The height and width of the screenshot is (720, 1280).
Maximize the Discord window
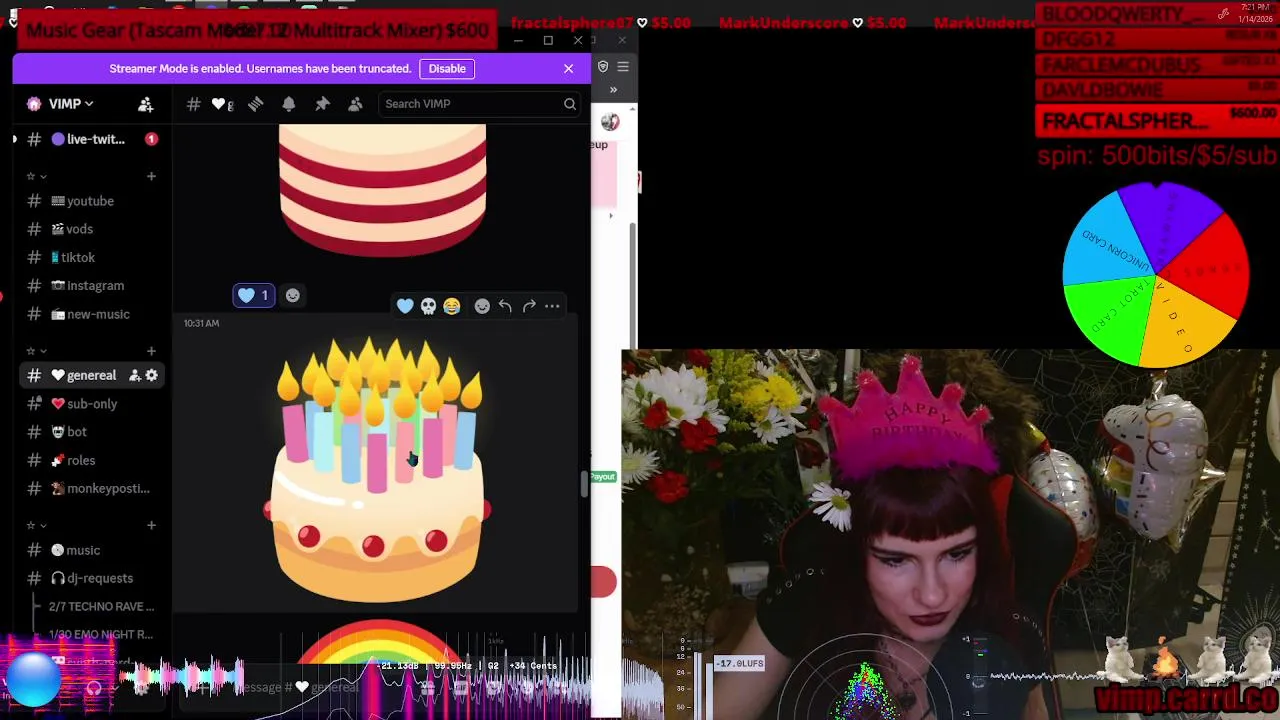click(548, 40)
